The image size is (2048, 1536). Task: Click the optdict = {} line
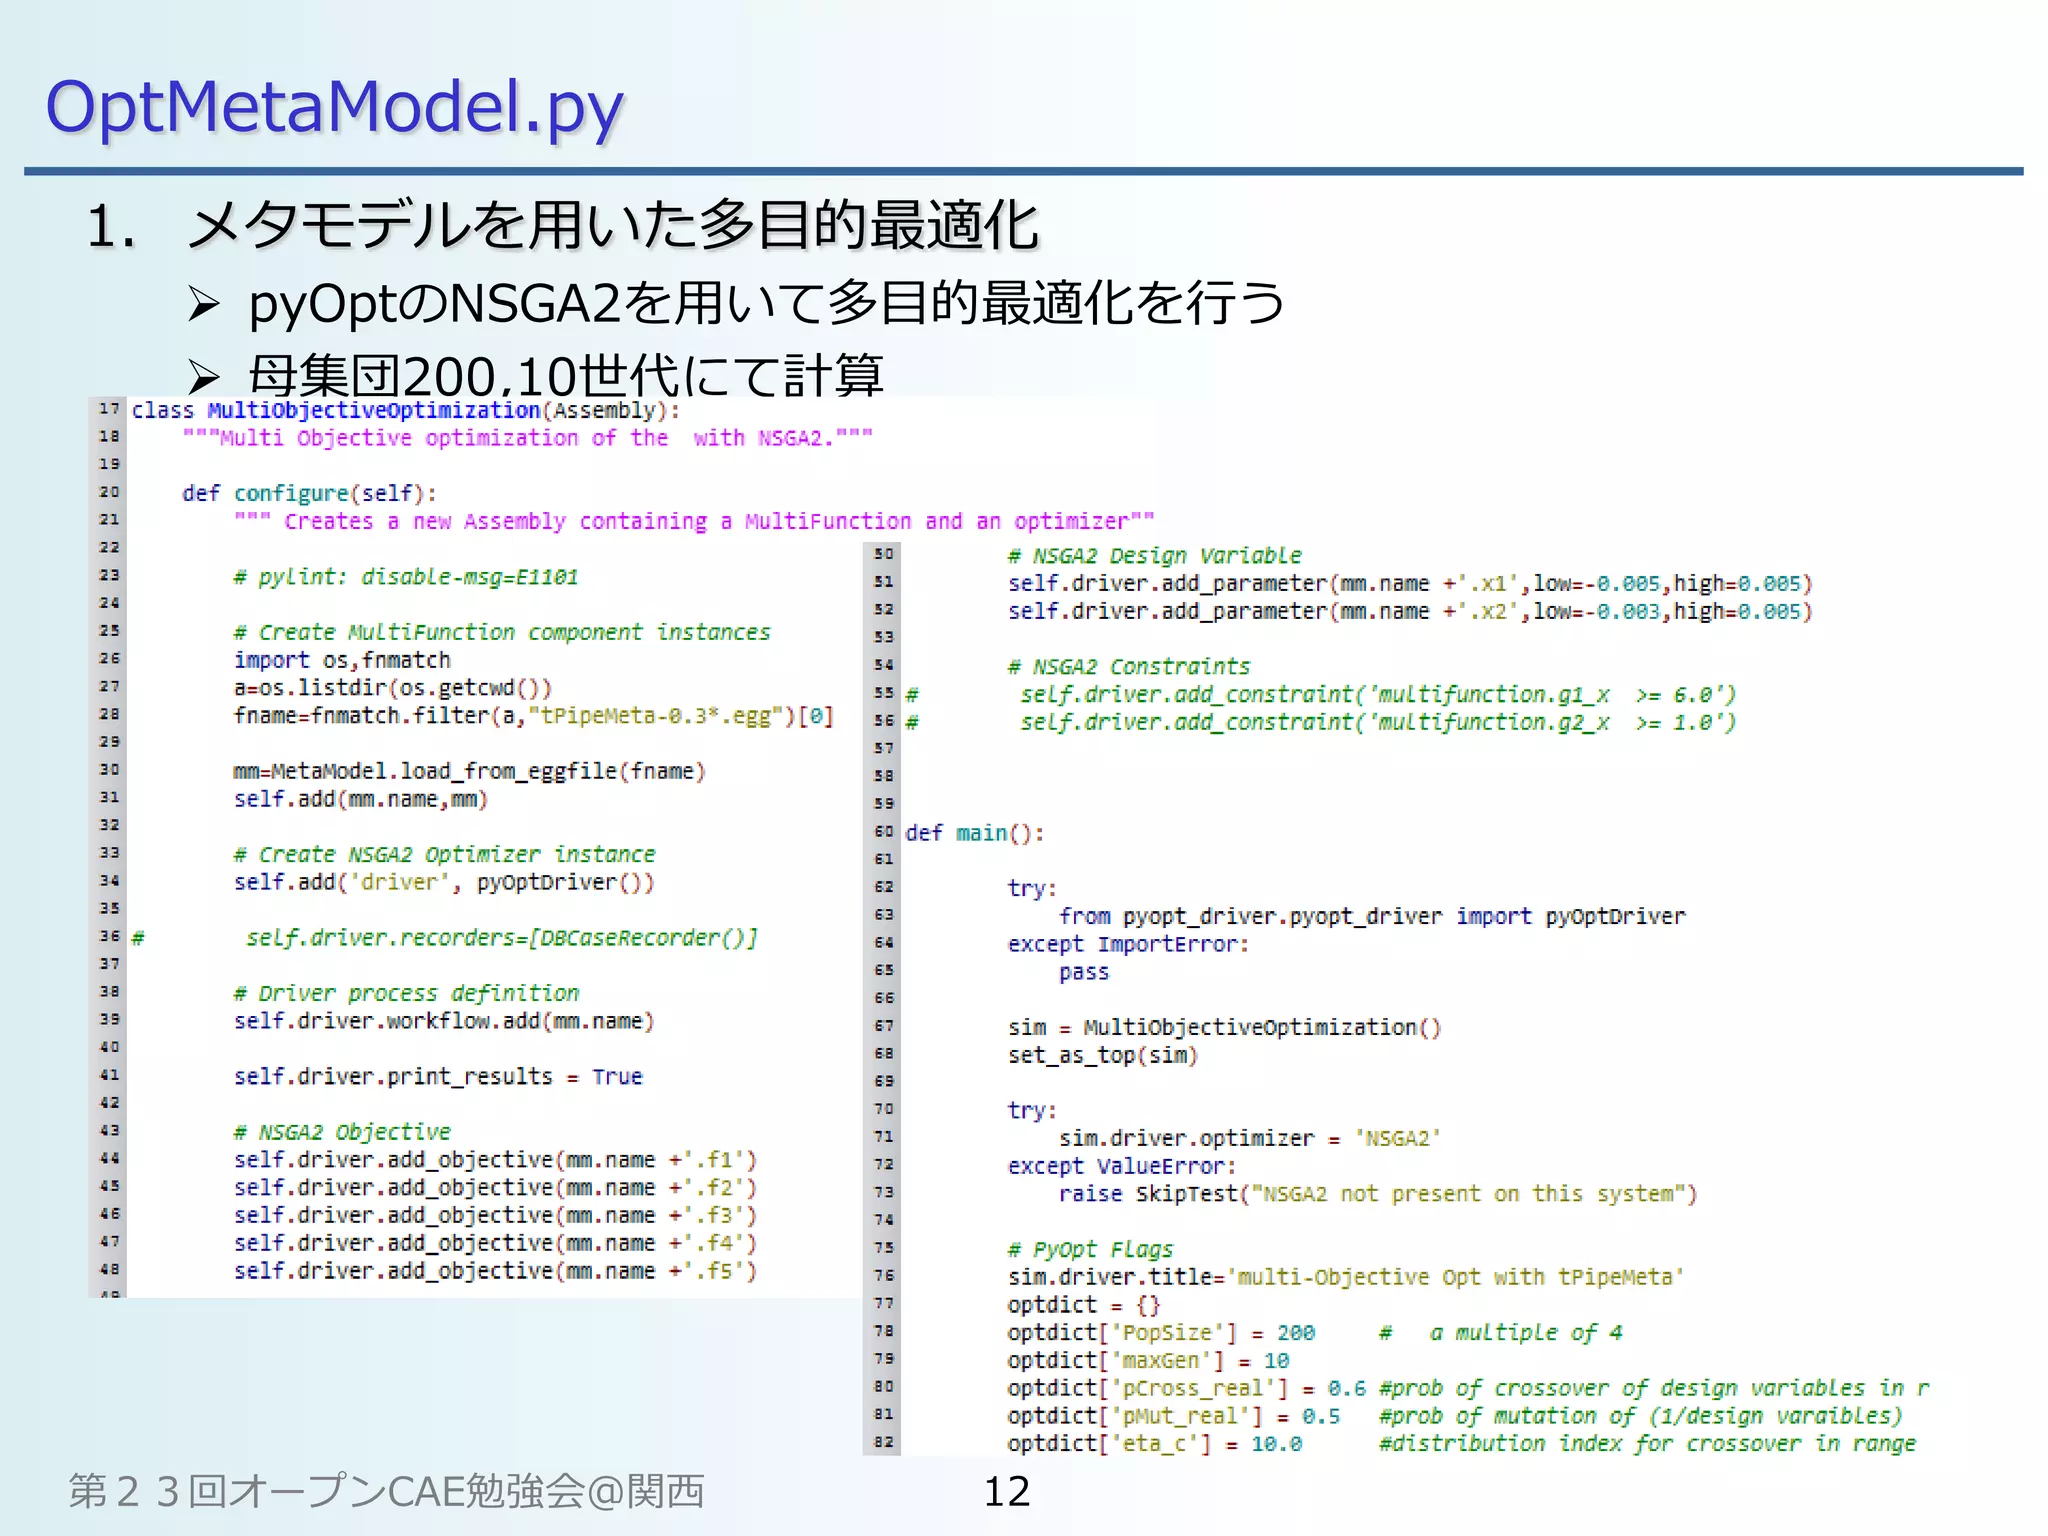(1083, 1305)
